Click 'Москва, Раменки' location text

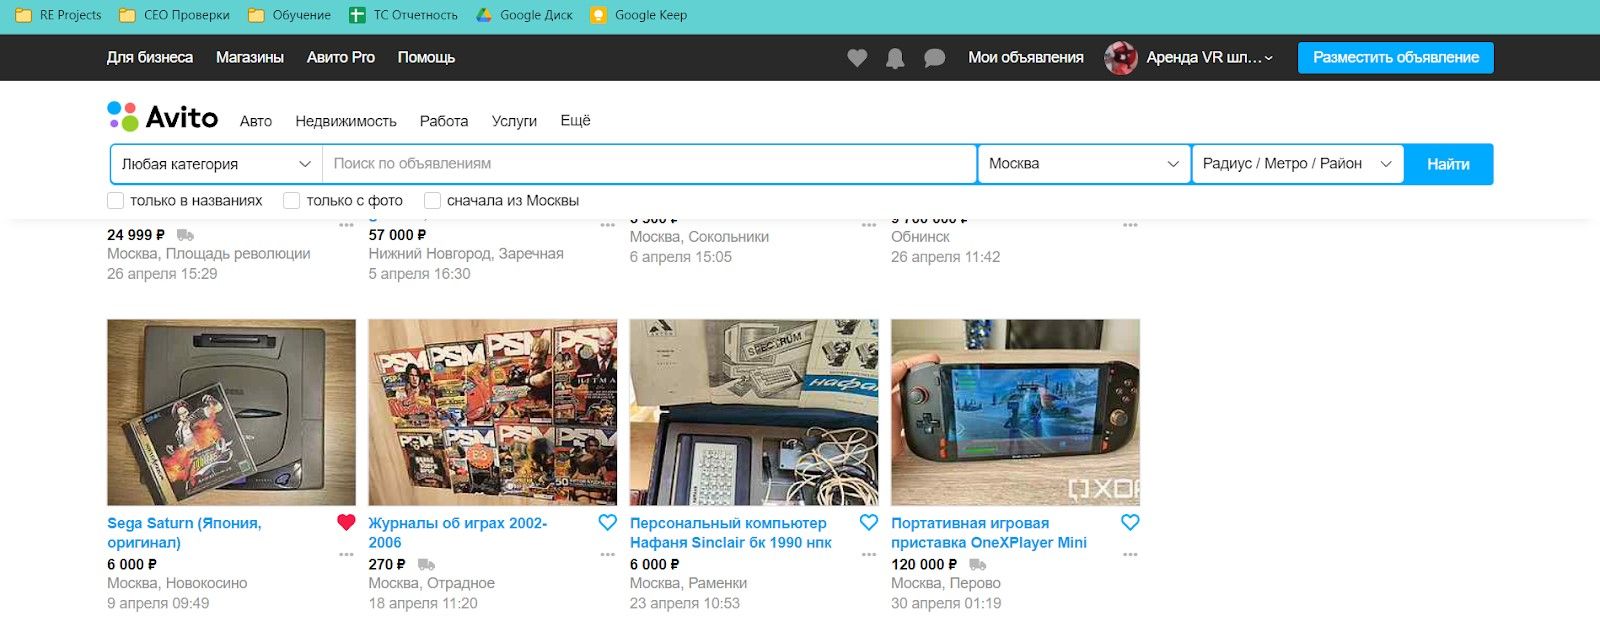(x=689, y=583)
